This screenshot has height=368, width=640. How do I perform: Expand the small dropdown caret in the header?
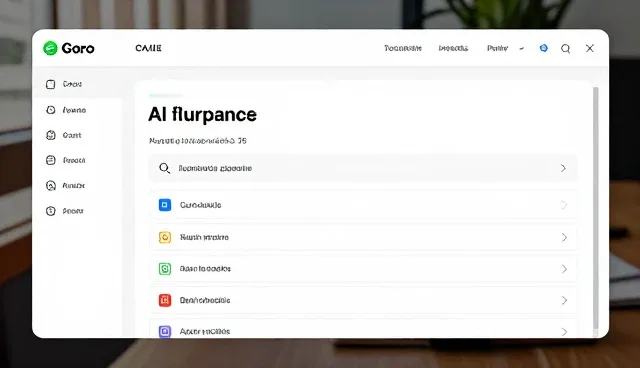point(522,49)
